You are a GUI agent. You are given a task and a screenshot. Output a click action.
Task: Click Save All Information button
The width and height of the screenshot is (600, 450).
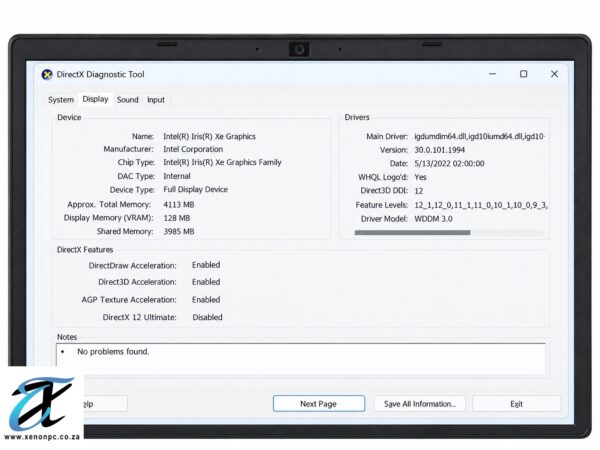point(420,404)
